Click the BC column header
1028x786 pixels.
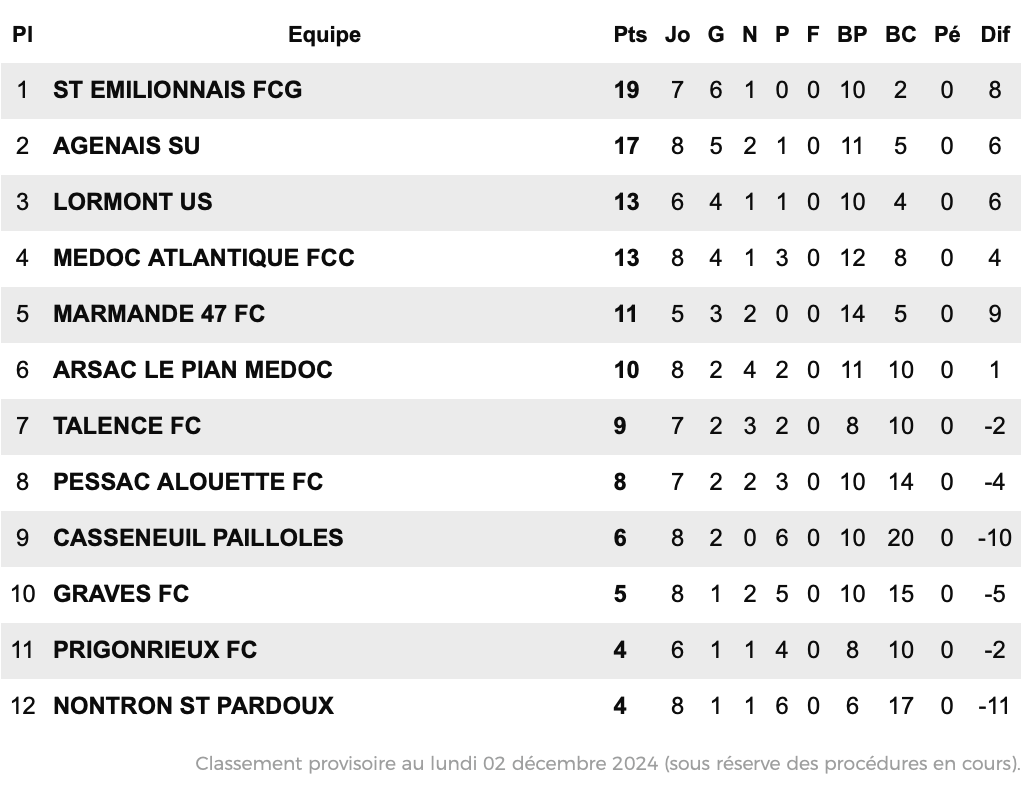[x=901, y=35]
